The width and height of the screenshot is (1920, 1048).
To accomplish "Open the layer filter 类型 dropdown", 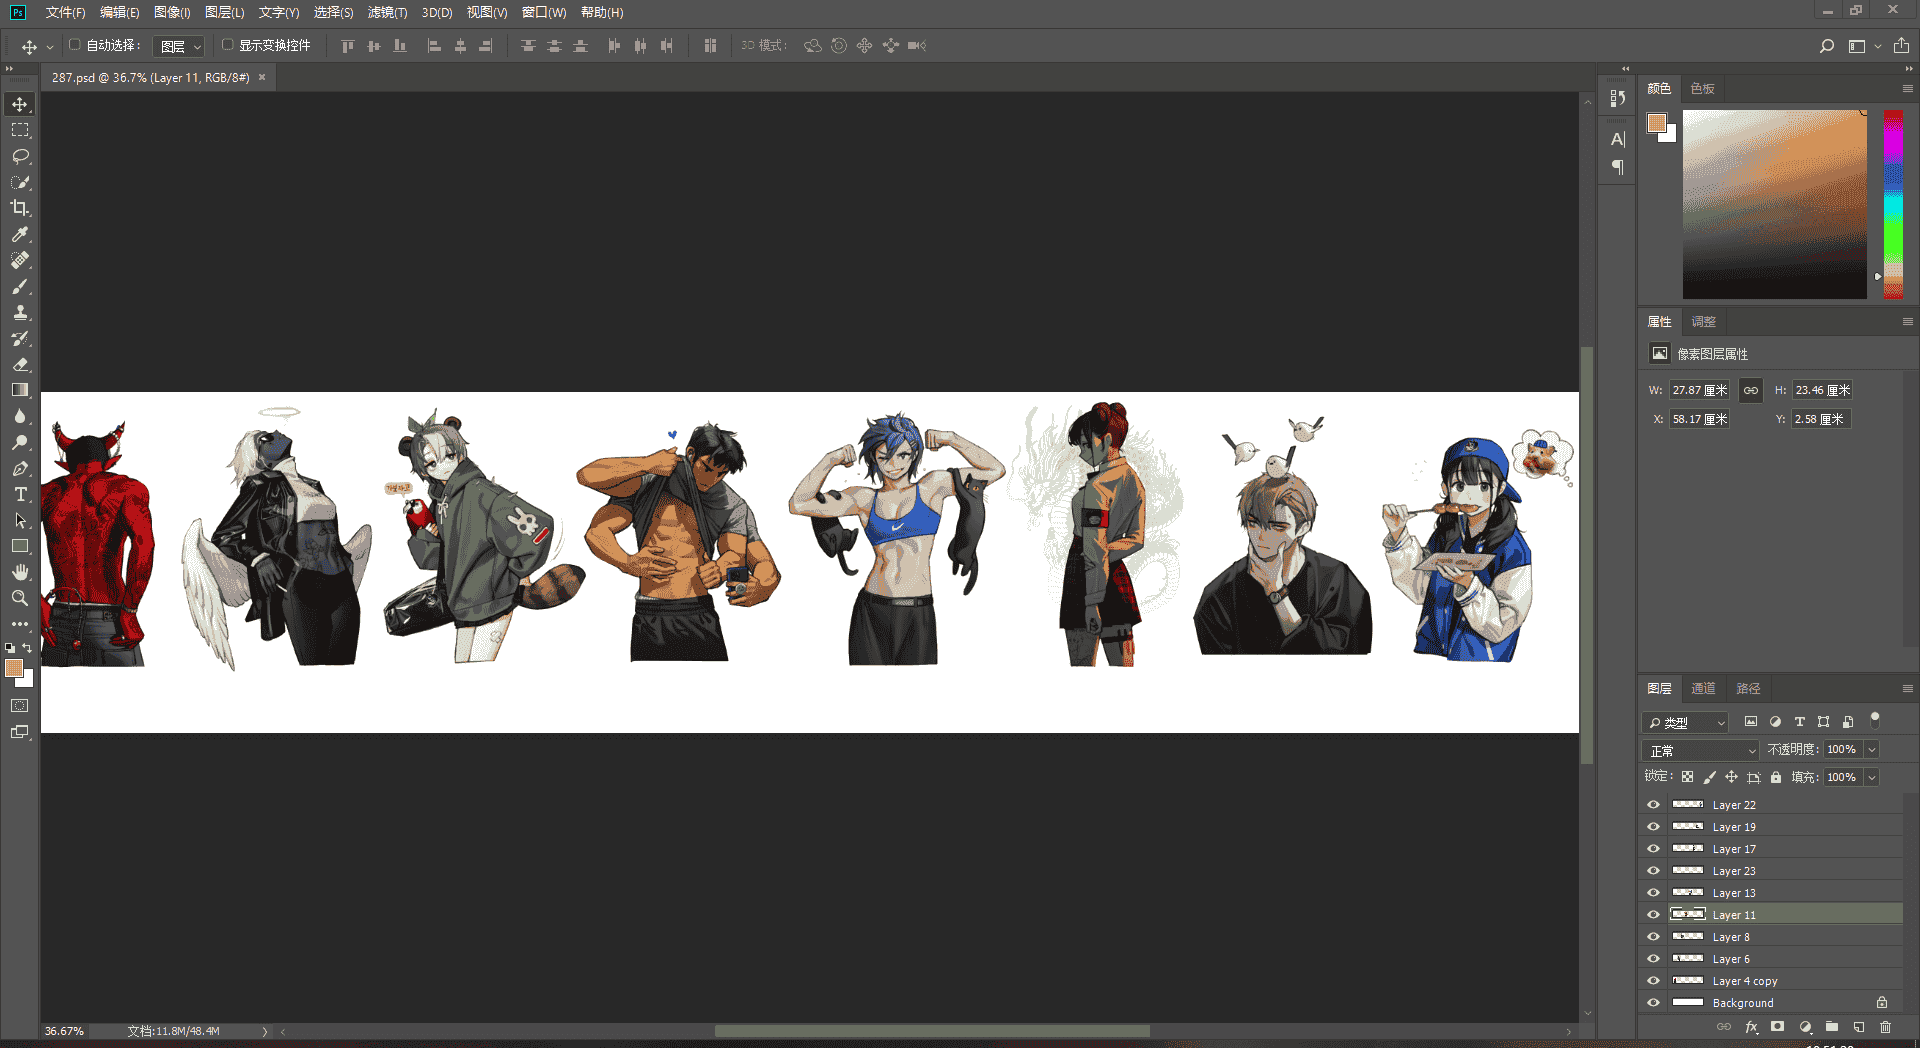I will [x=1686, y=722].
